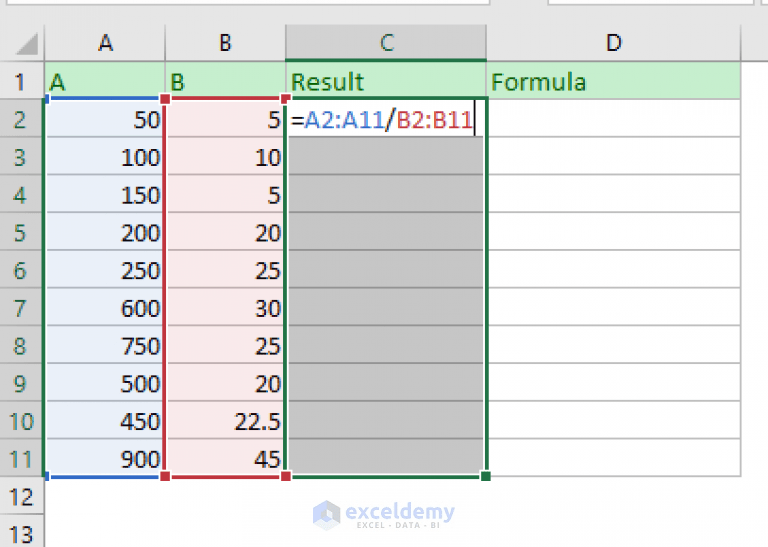Click the 'Result' header cell
The width and height of the screenshot is (768, 547).
(x=386, y=81)
